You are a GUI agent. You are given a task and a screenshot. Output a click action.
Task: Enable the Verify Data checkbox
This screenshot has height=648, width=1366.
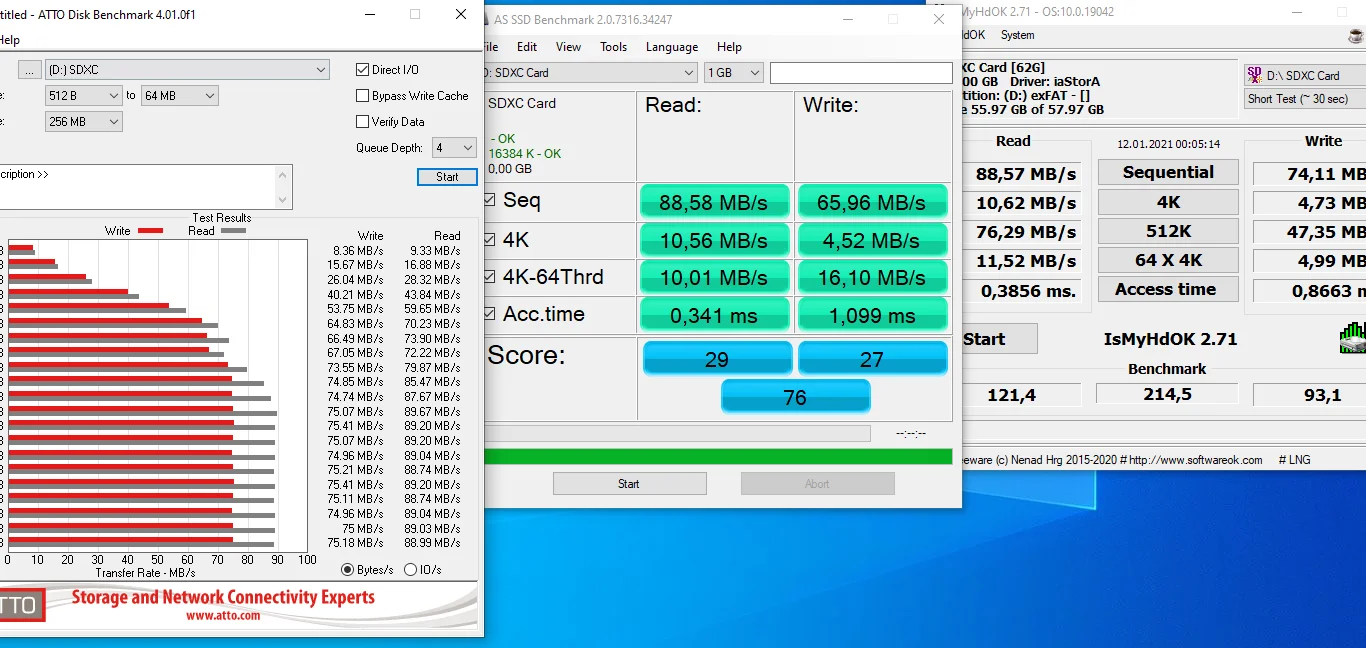tap(363, 122)
